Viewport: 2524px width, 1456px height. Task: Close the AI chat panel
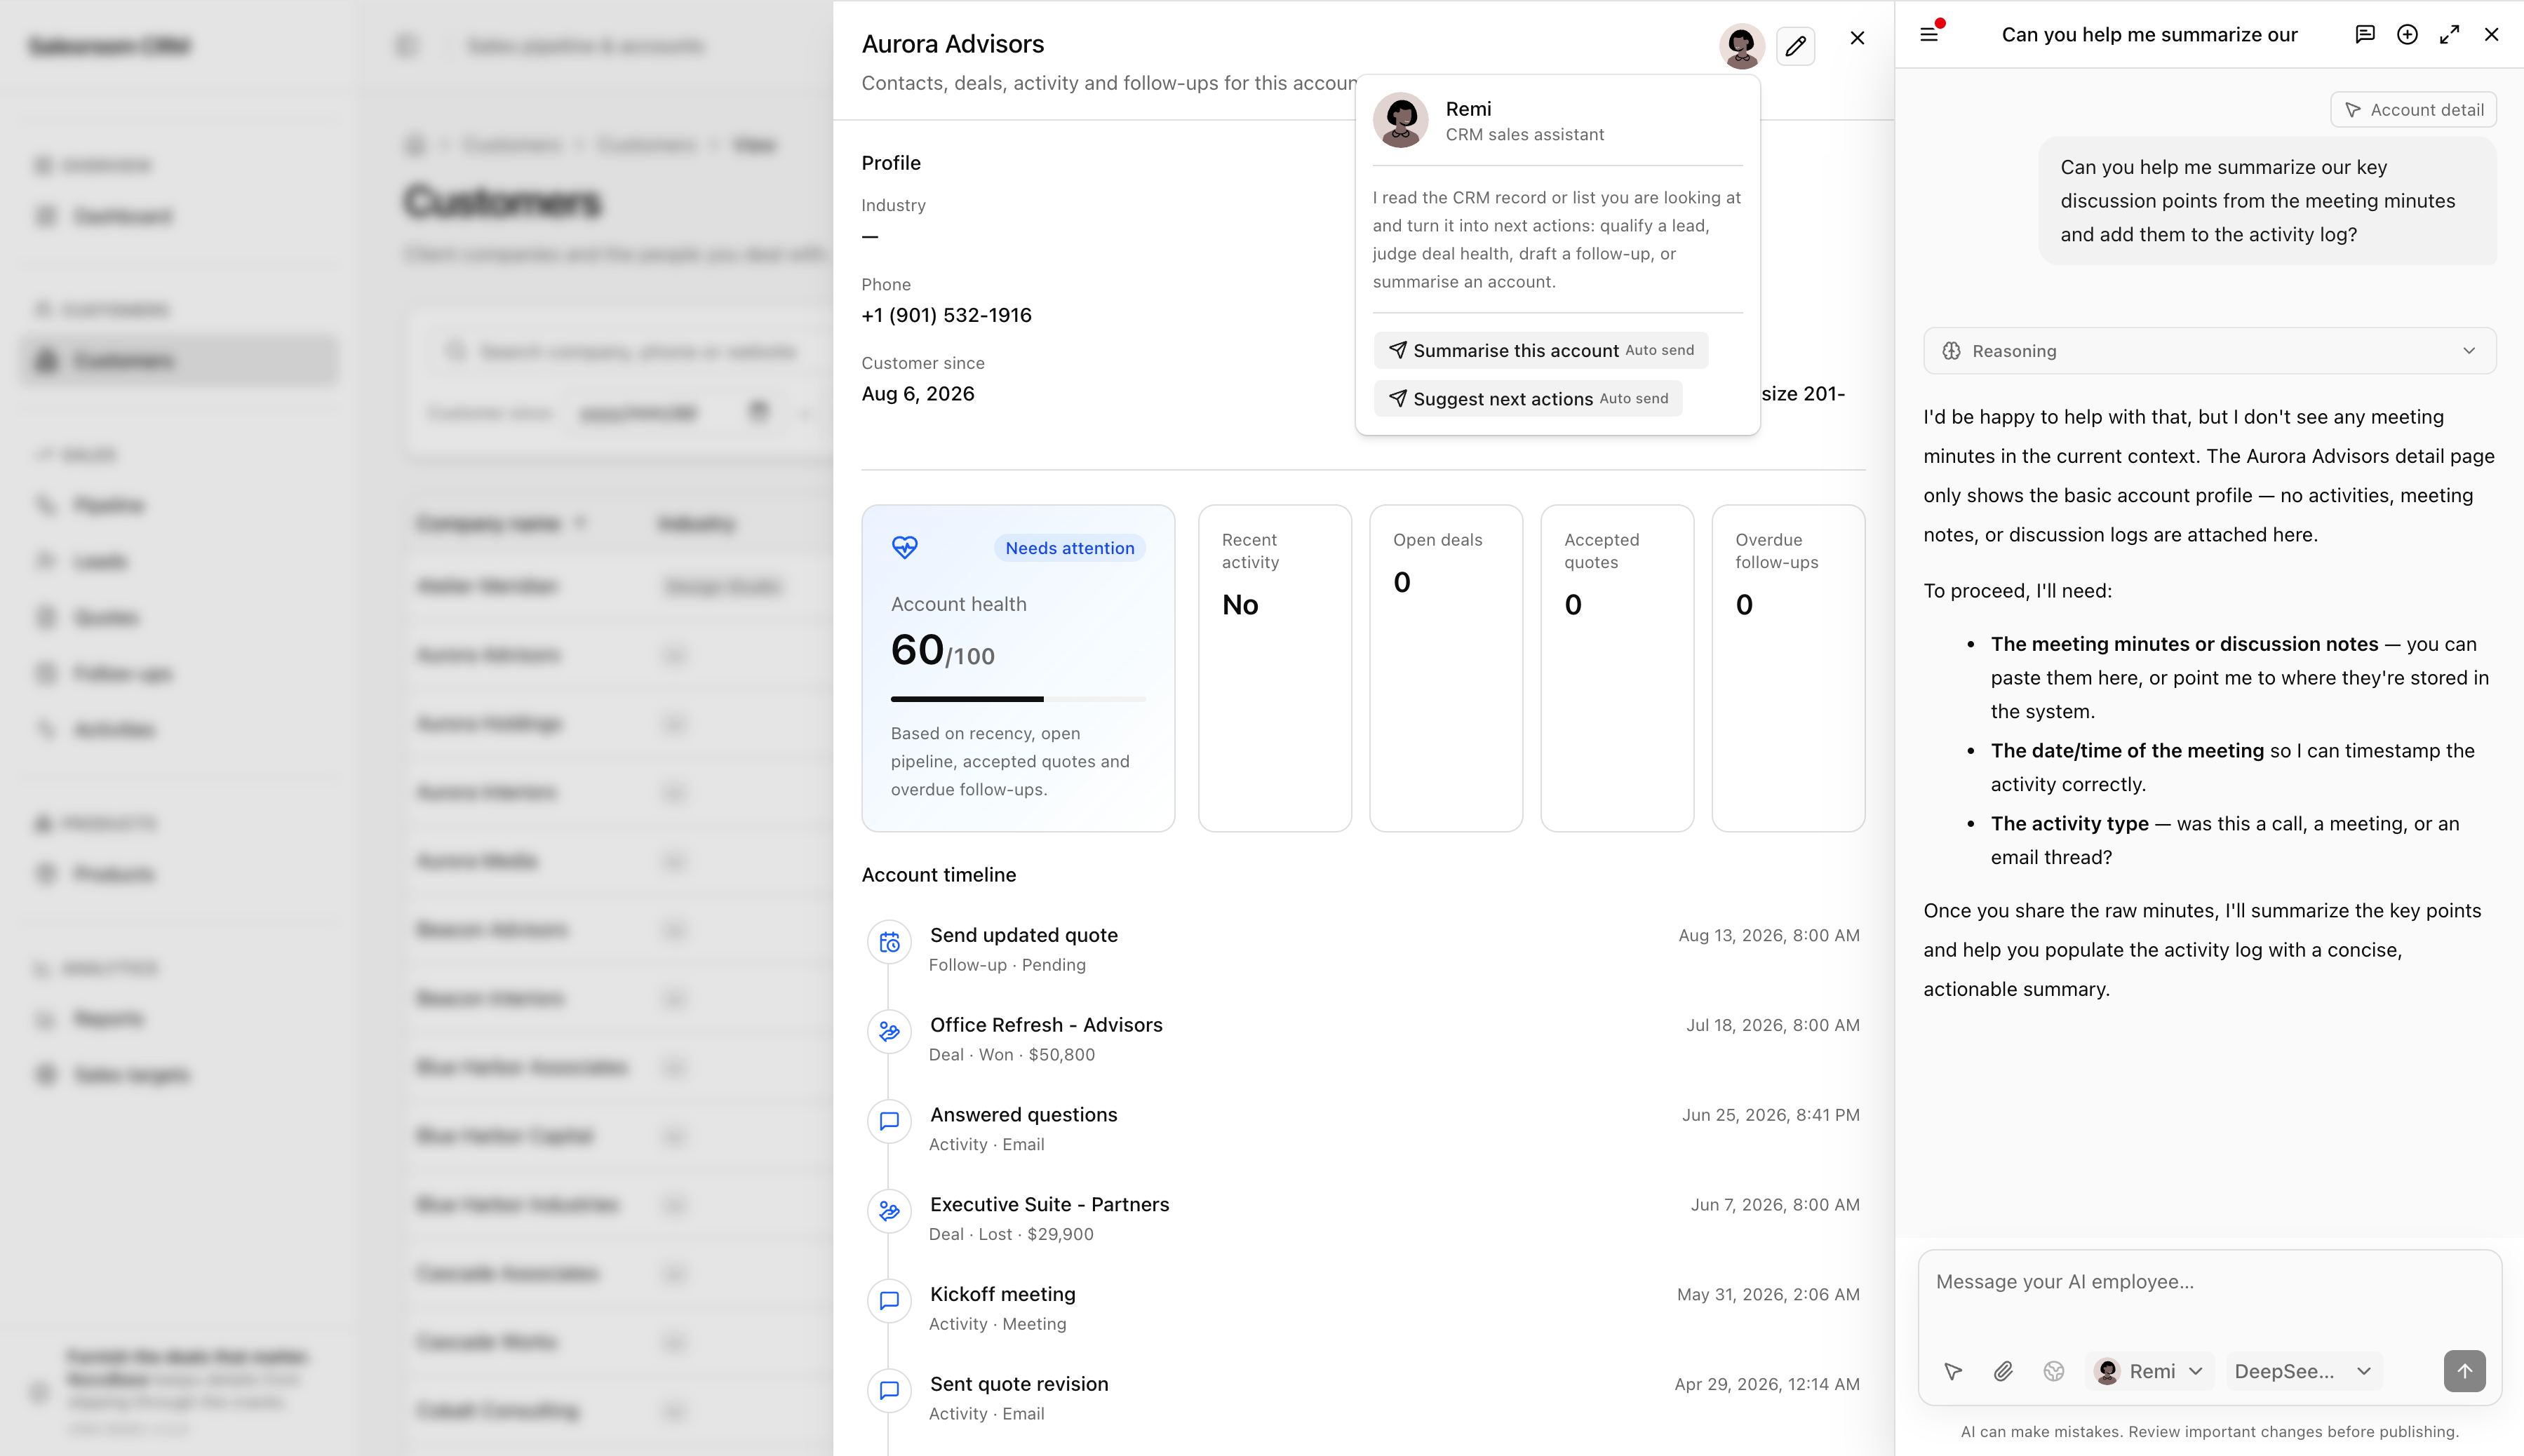click(x=2491, y=34)
